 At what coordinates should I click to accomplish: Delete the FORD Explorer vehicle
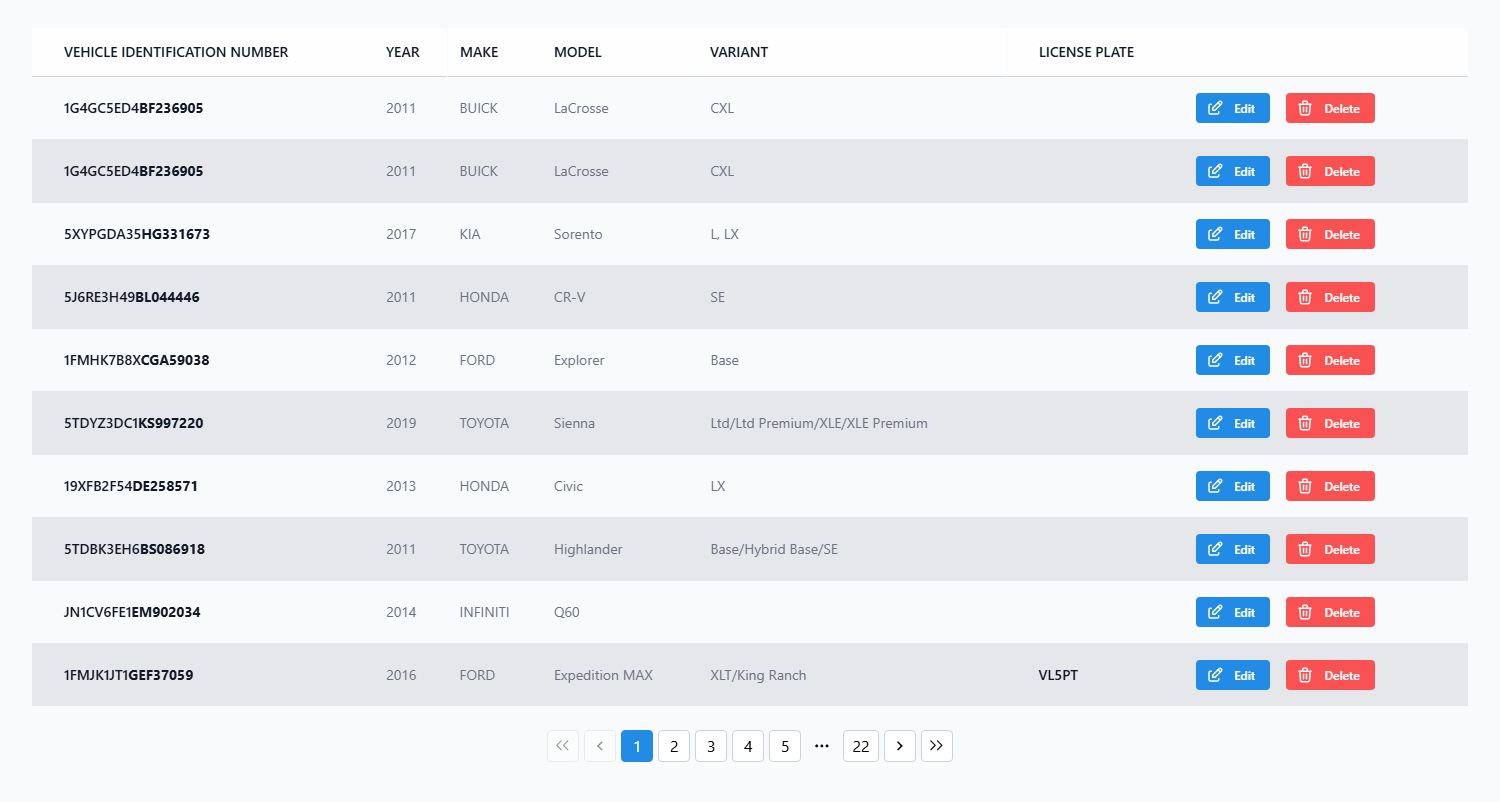click(x=1330, y=360)
